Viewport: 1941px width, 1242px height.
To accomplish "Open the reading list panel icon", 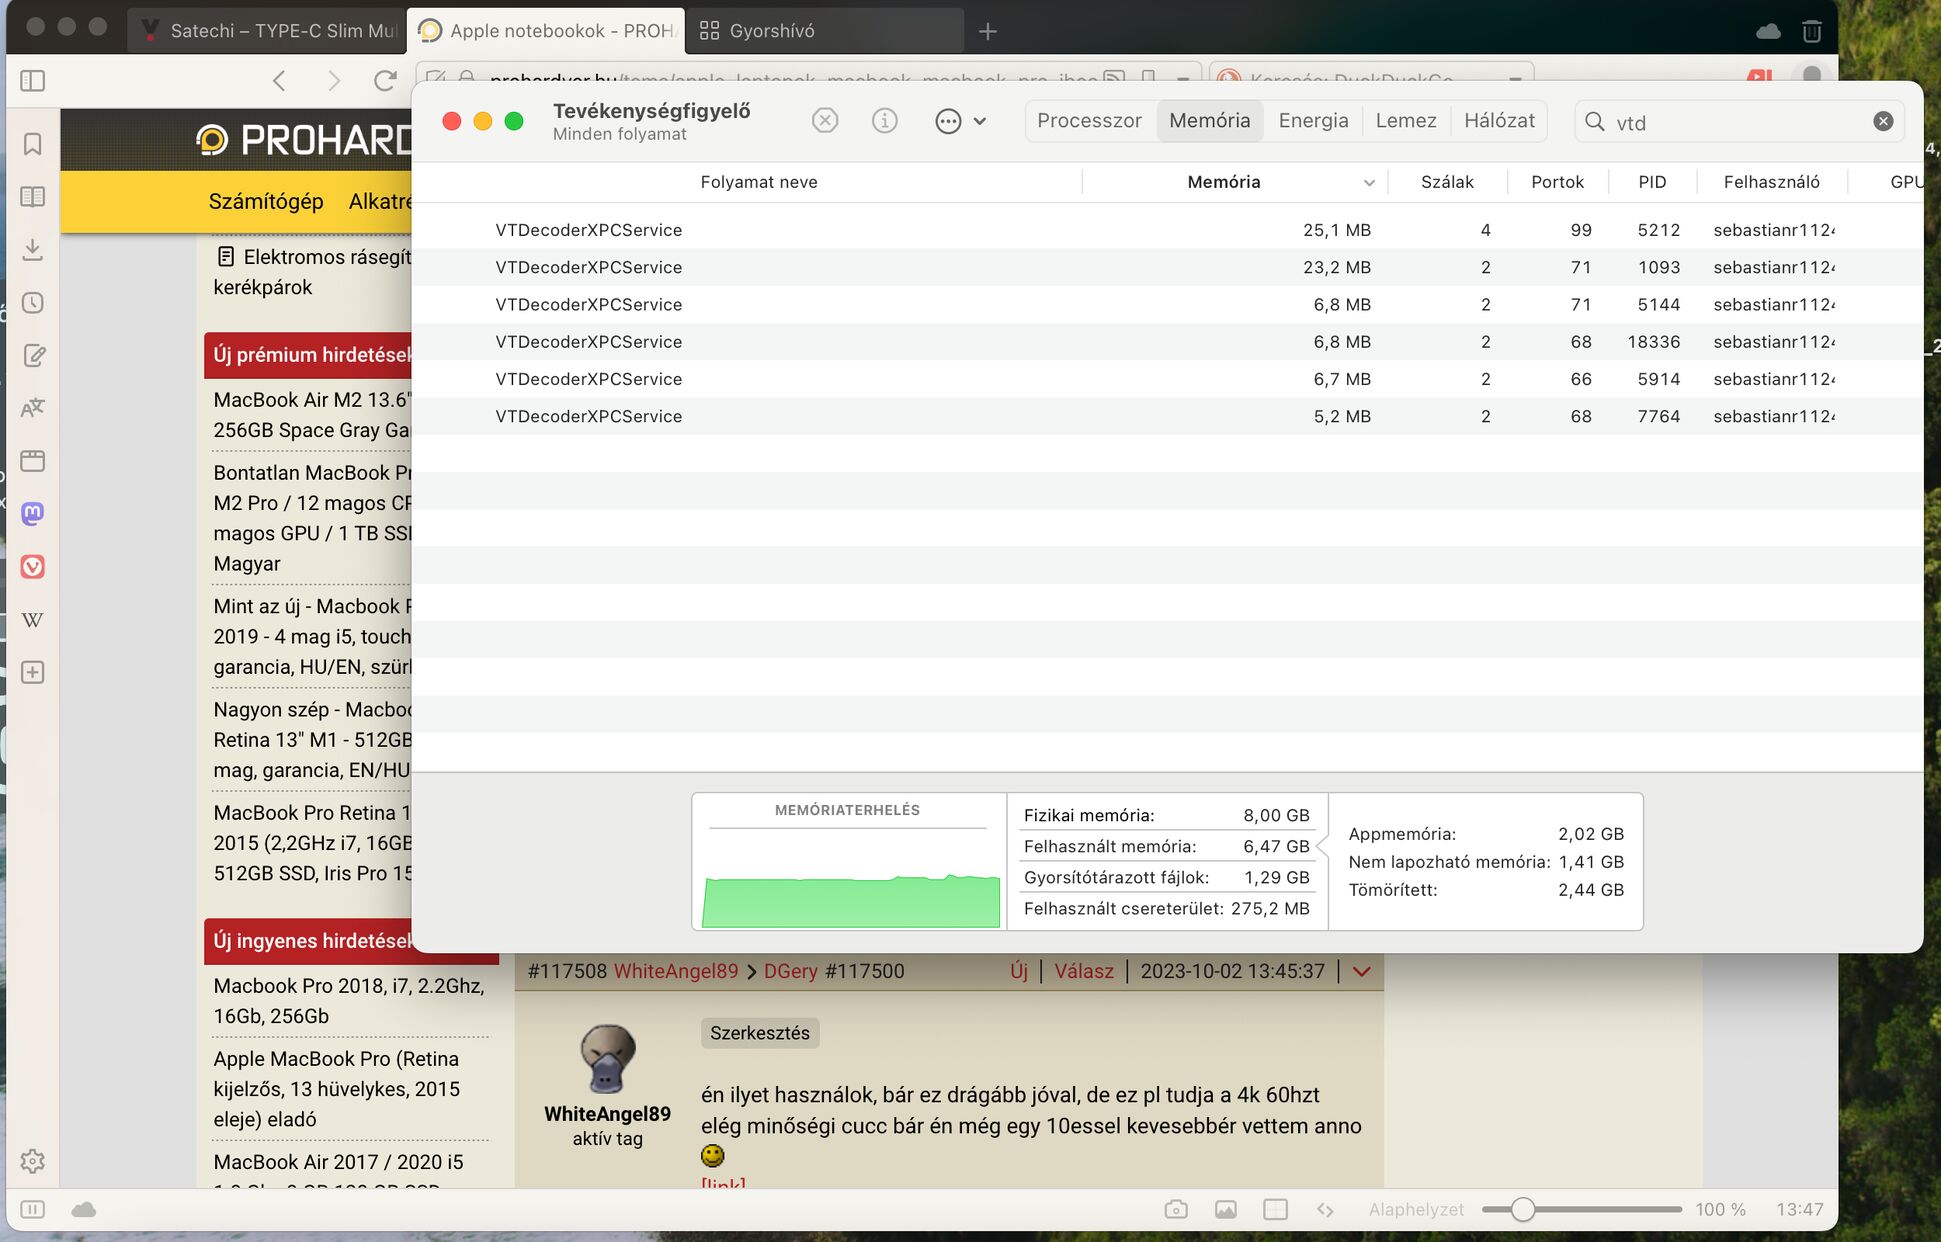I will coord(32,197).
